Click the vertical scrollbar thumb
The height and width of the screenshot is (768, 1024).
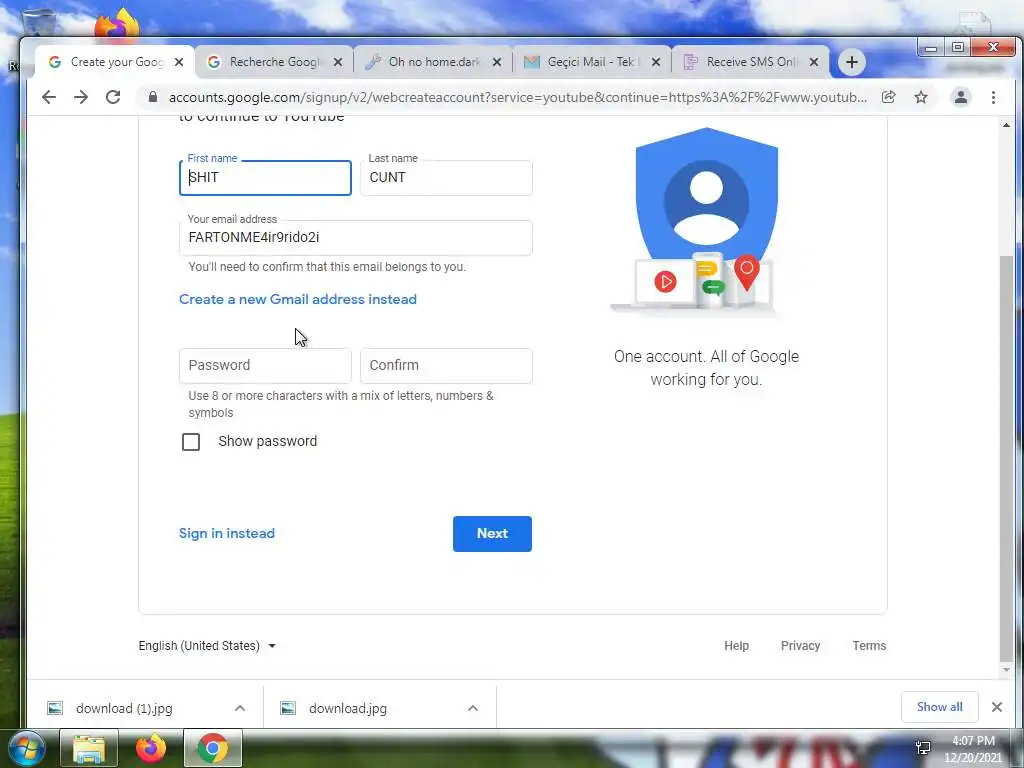[x=1006, y=459]
